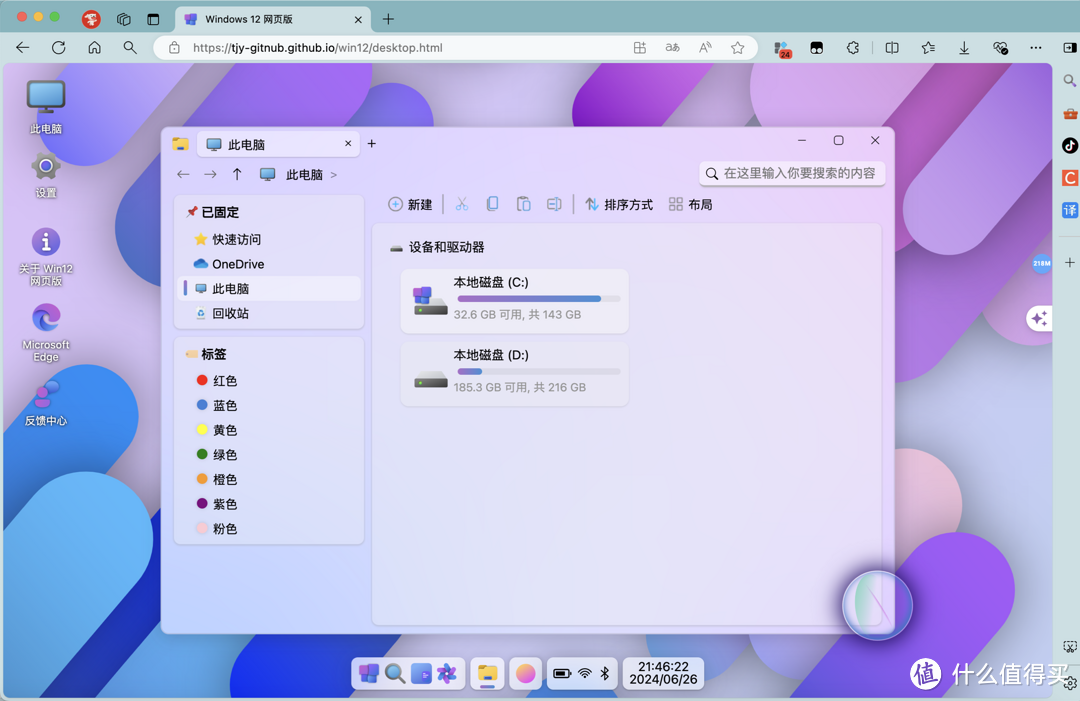This screenshot has width=1080, height=701.
Task: Close the 此电脑 explorer tab
Action: 348,143
